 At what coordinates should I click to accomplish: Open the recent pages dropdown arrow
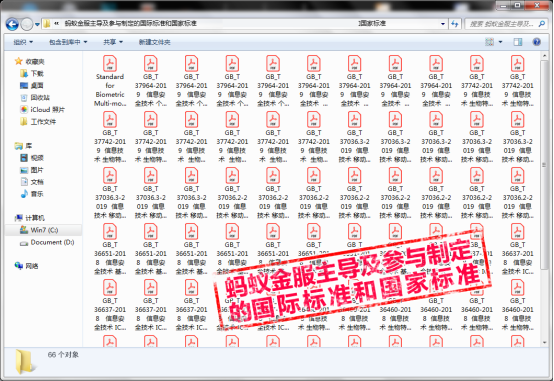click(37, 24)
